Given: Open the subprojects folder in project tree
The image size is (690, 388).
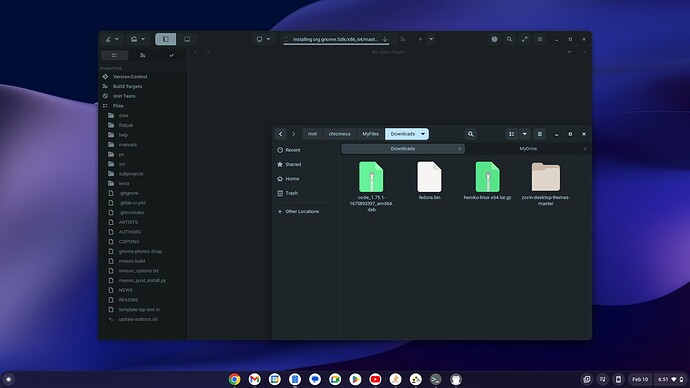Looking at the screenshot, I should (131, 173).
